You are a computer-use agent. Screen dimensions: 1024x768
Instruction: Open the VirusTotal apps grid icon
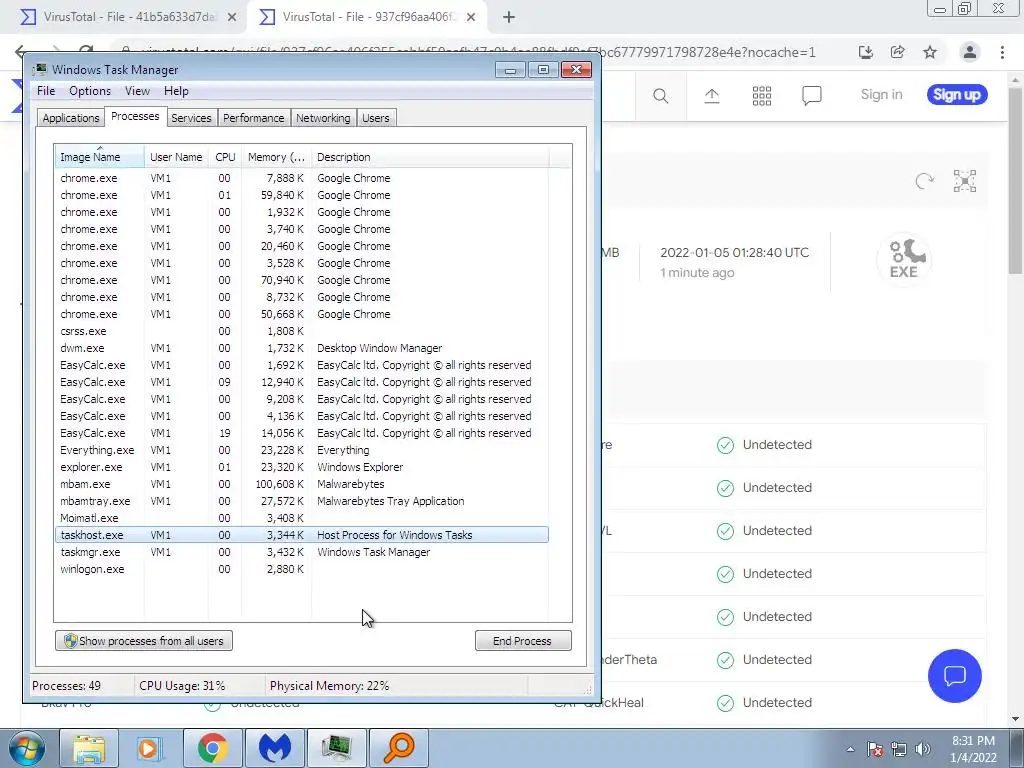click(761, 96)
